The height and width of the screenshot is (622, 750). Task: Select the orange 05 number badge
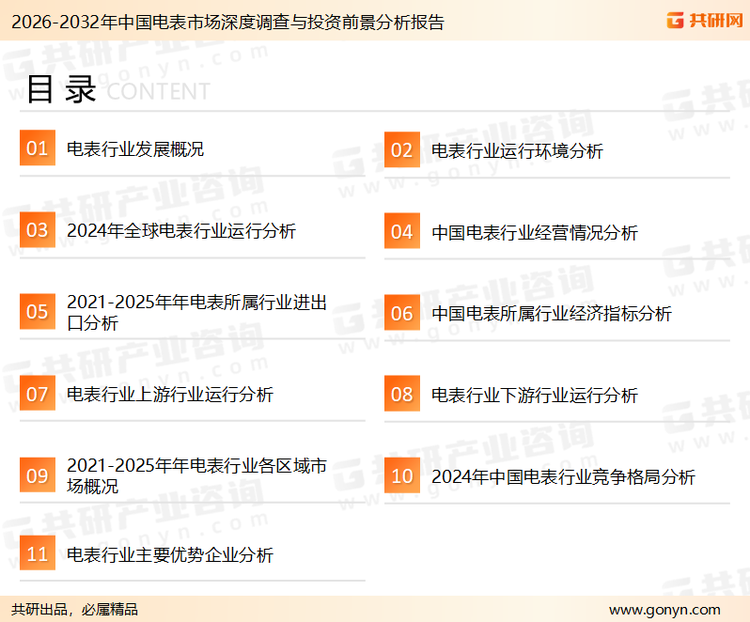pyautogui.click(x=37, y=311)
